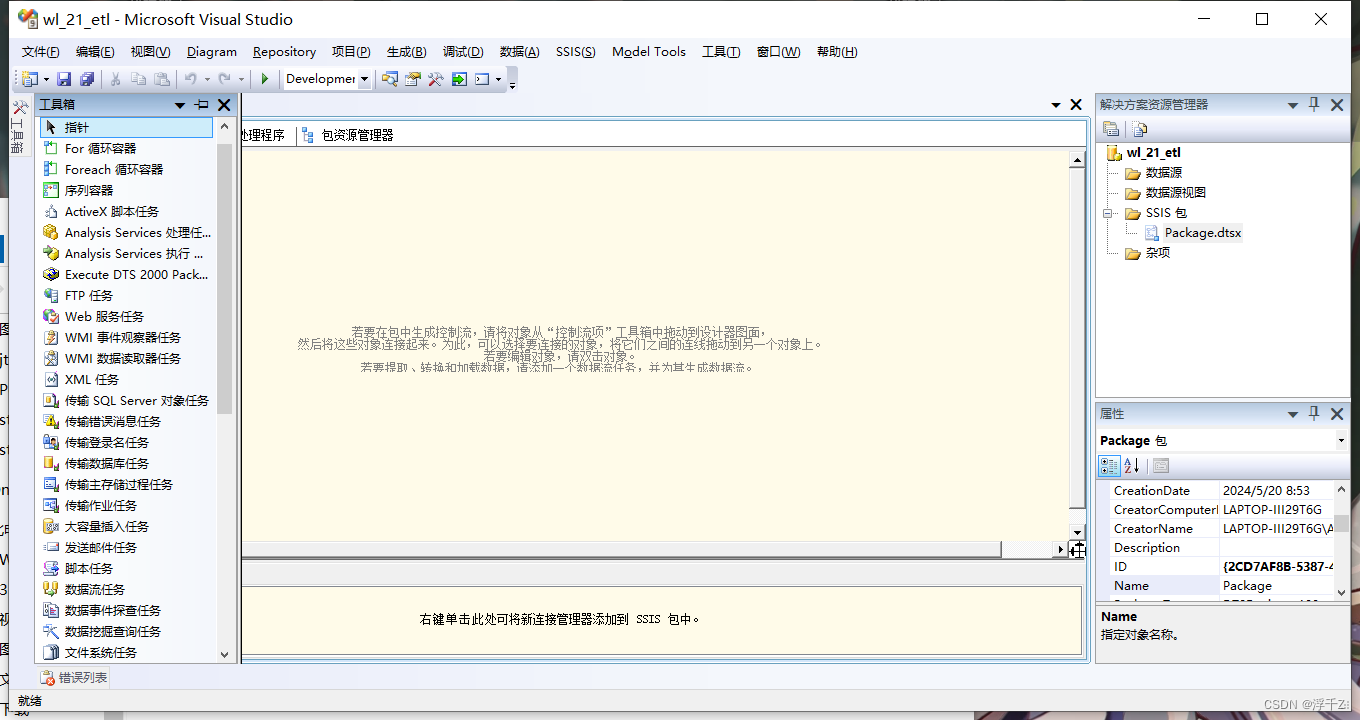Select Execute DTS 2000 Package toolbox item
1360x720 pixels.
(126, 274)
